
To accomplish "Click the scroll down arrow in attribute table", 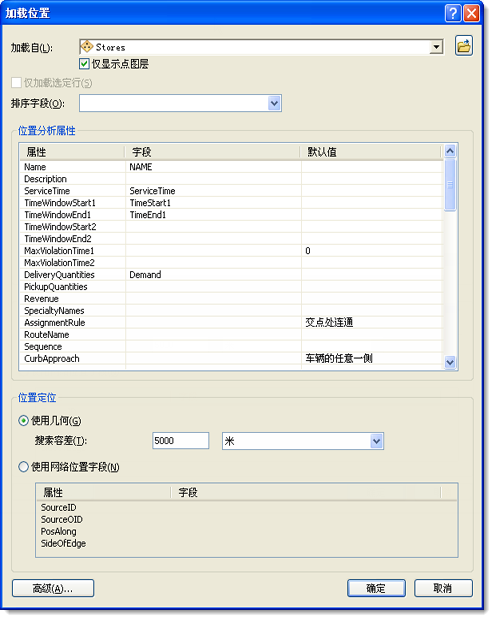I will (450, 362).
